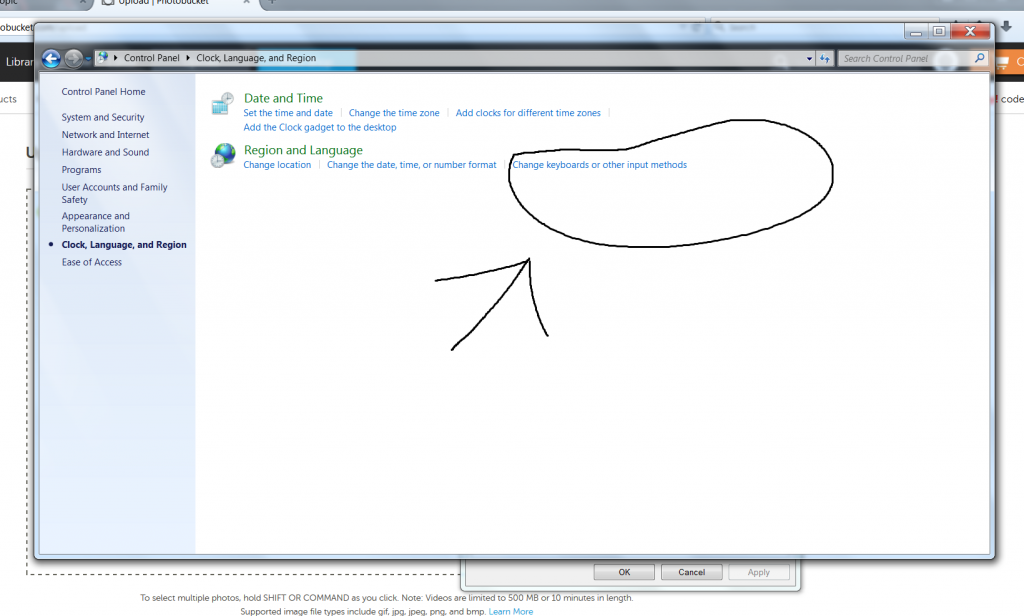
Task: Click Set the time and date
Action: pos(288,113)
